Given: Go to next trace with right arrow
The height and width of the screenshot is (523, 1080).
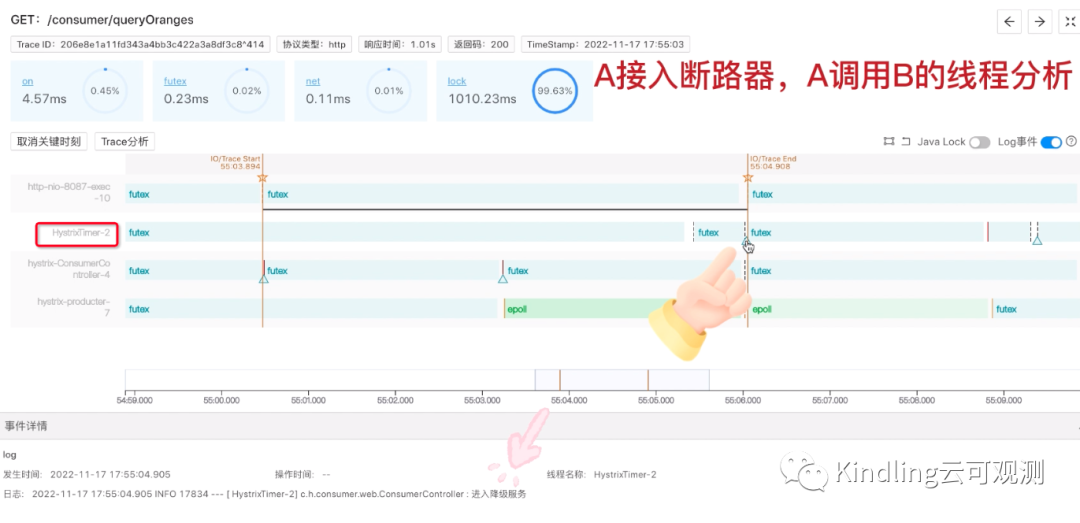Looking at the screenshot, I should pos(1040,21).
